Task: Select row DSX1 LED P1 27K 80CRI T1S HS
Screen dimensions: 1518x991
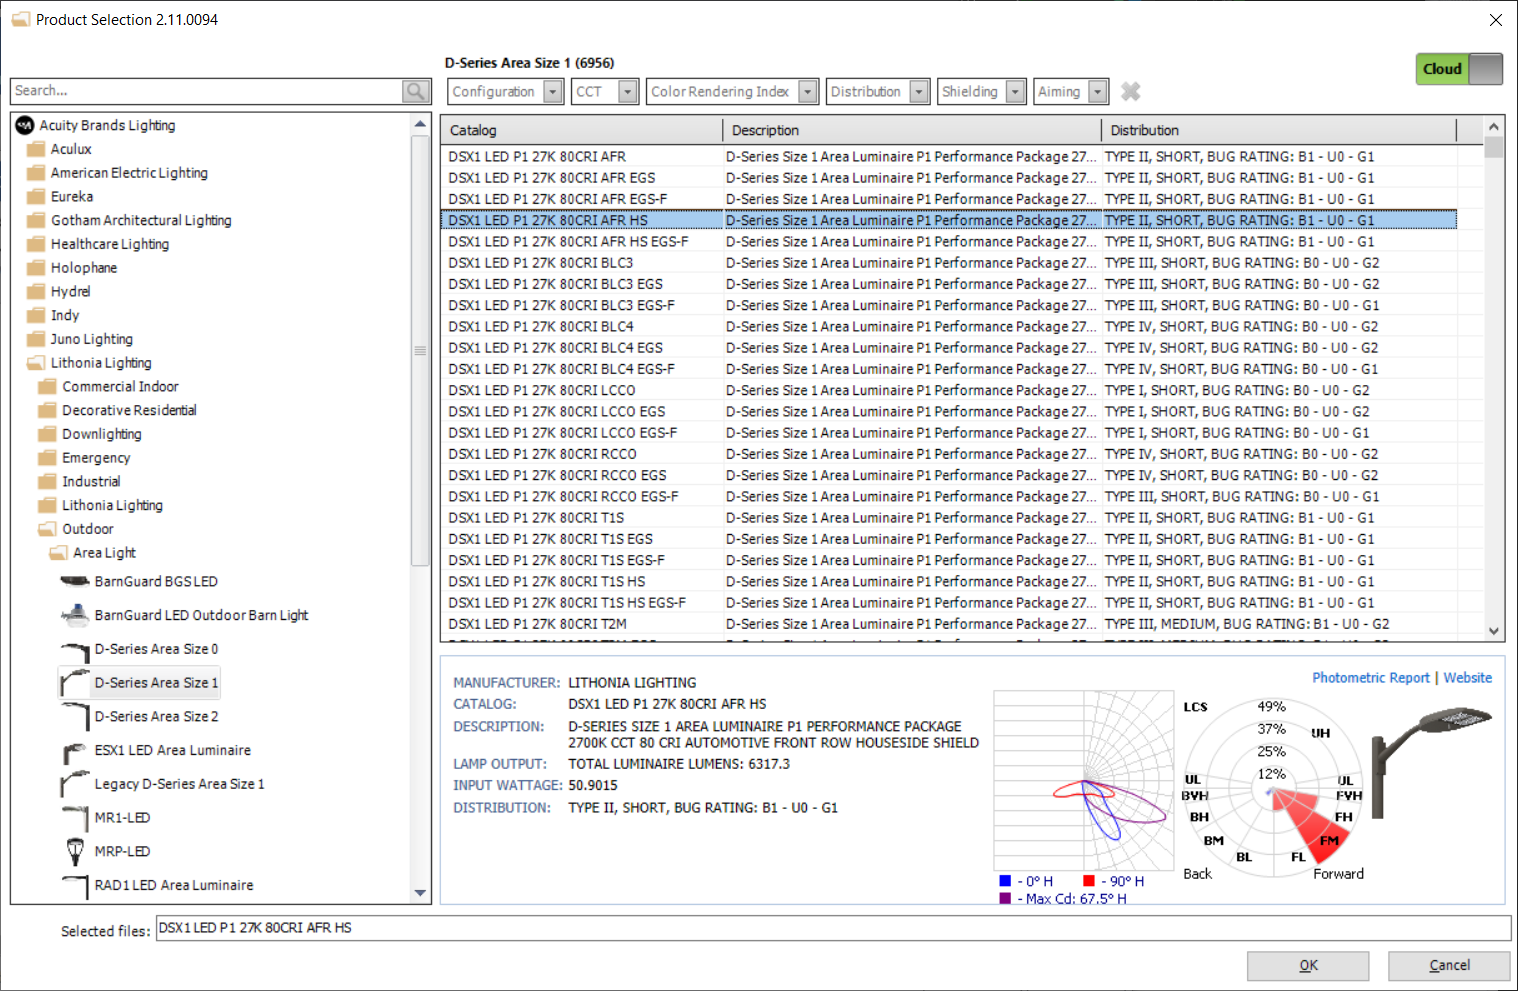Action: coord(948,582)
